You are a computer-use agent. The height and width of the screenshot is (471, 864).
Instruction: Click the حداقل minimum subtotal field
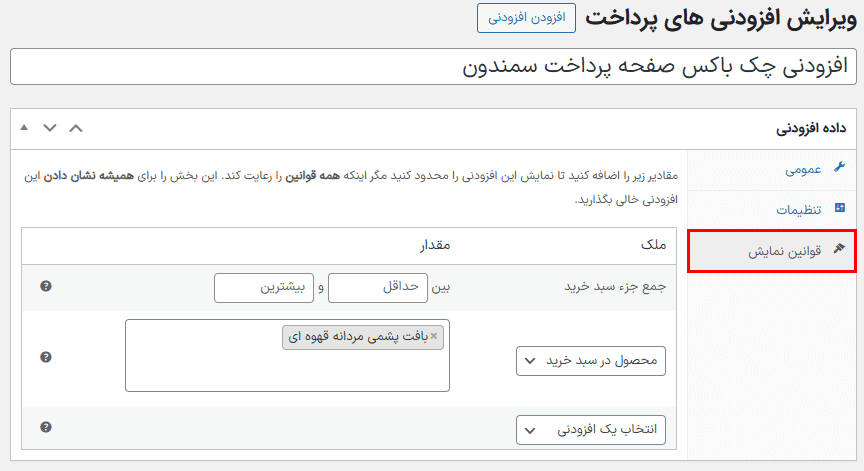coord(377,288)
